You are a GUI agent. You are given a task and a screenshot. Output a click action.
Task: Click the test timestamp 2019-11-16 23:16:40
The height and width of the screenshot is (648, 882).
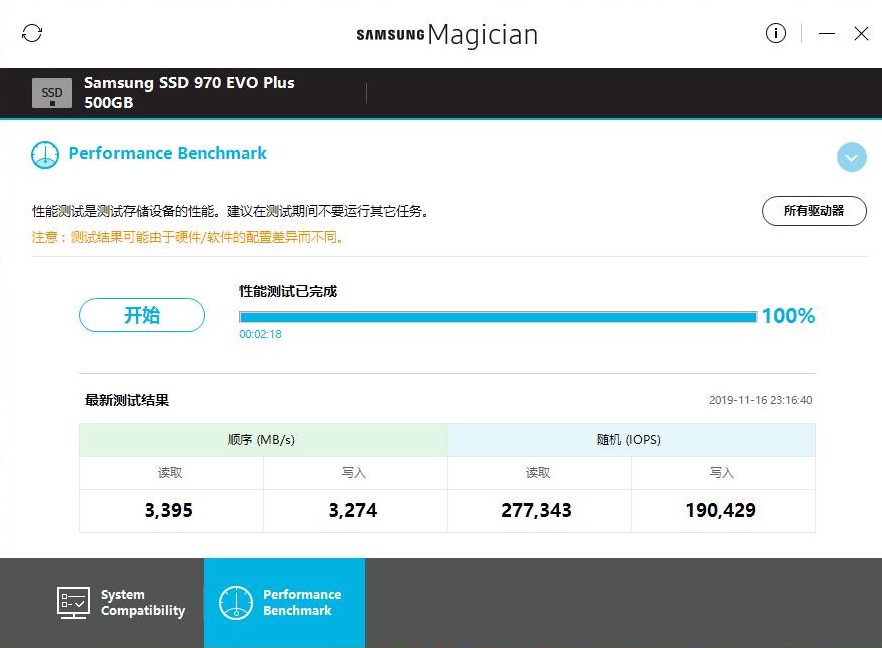tap(762, 398)
